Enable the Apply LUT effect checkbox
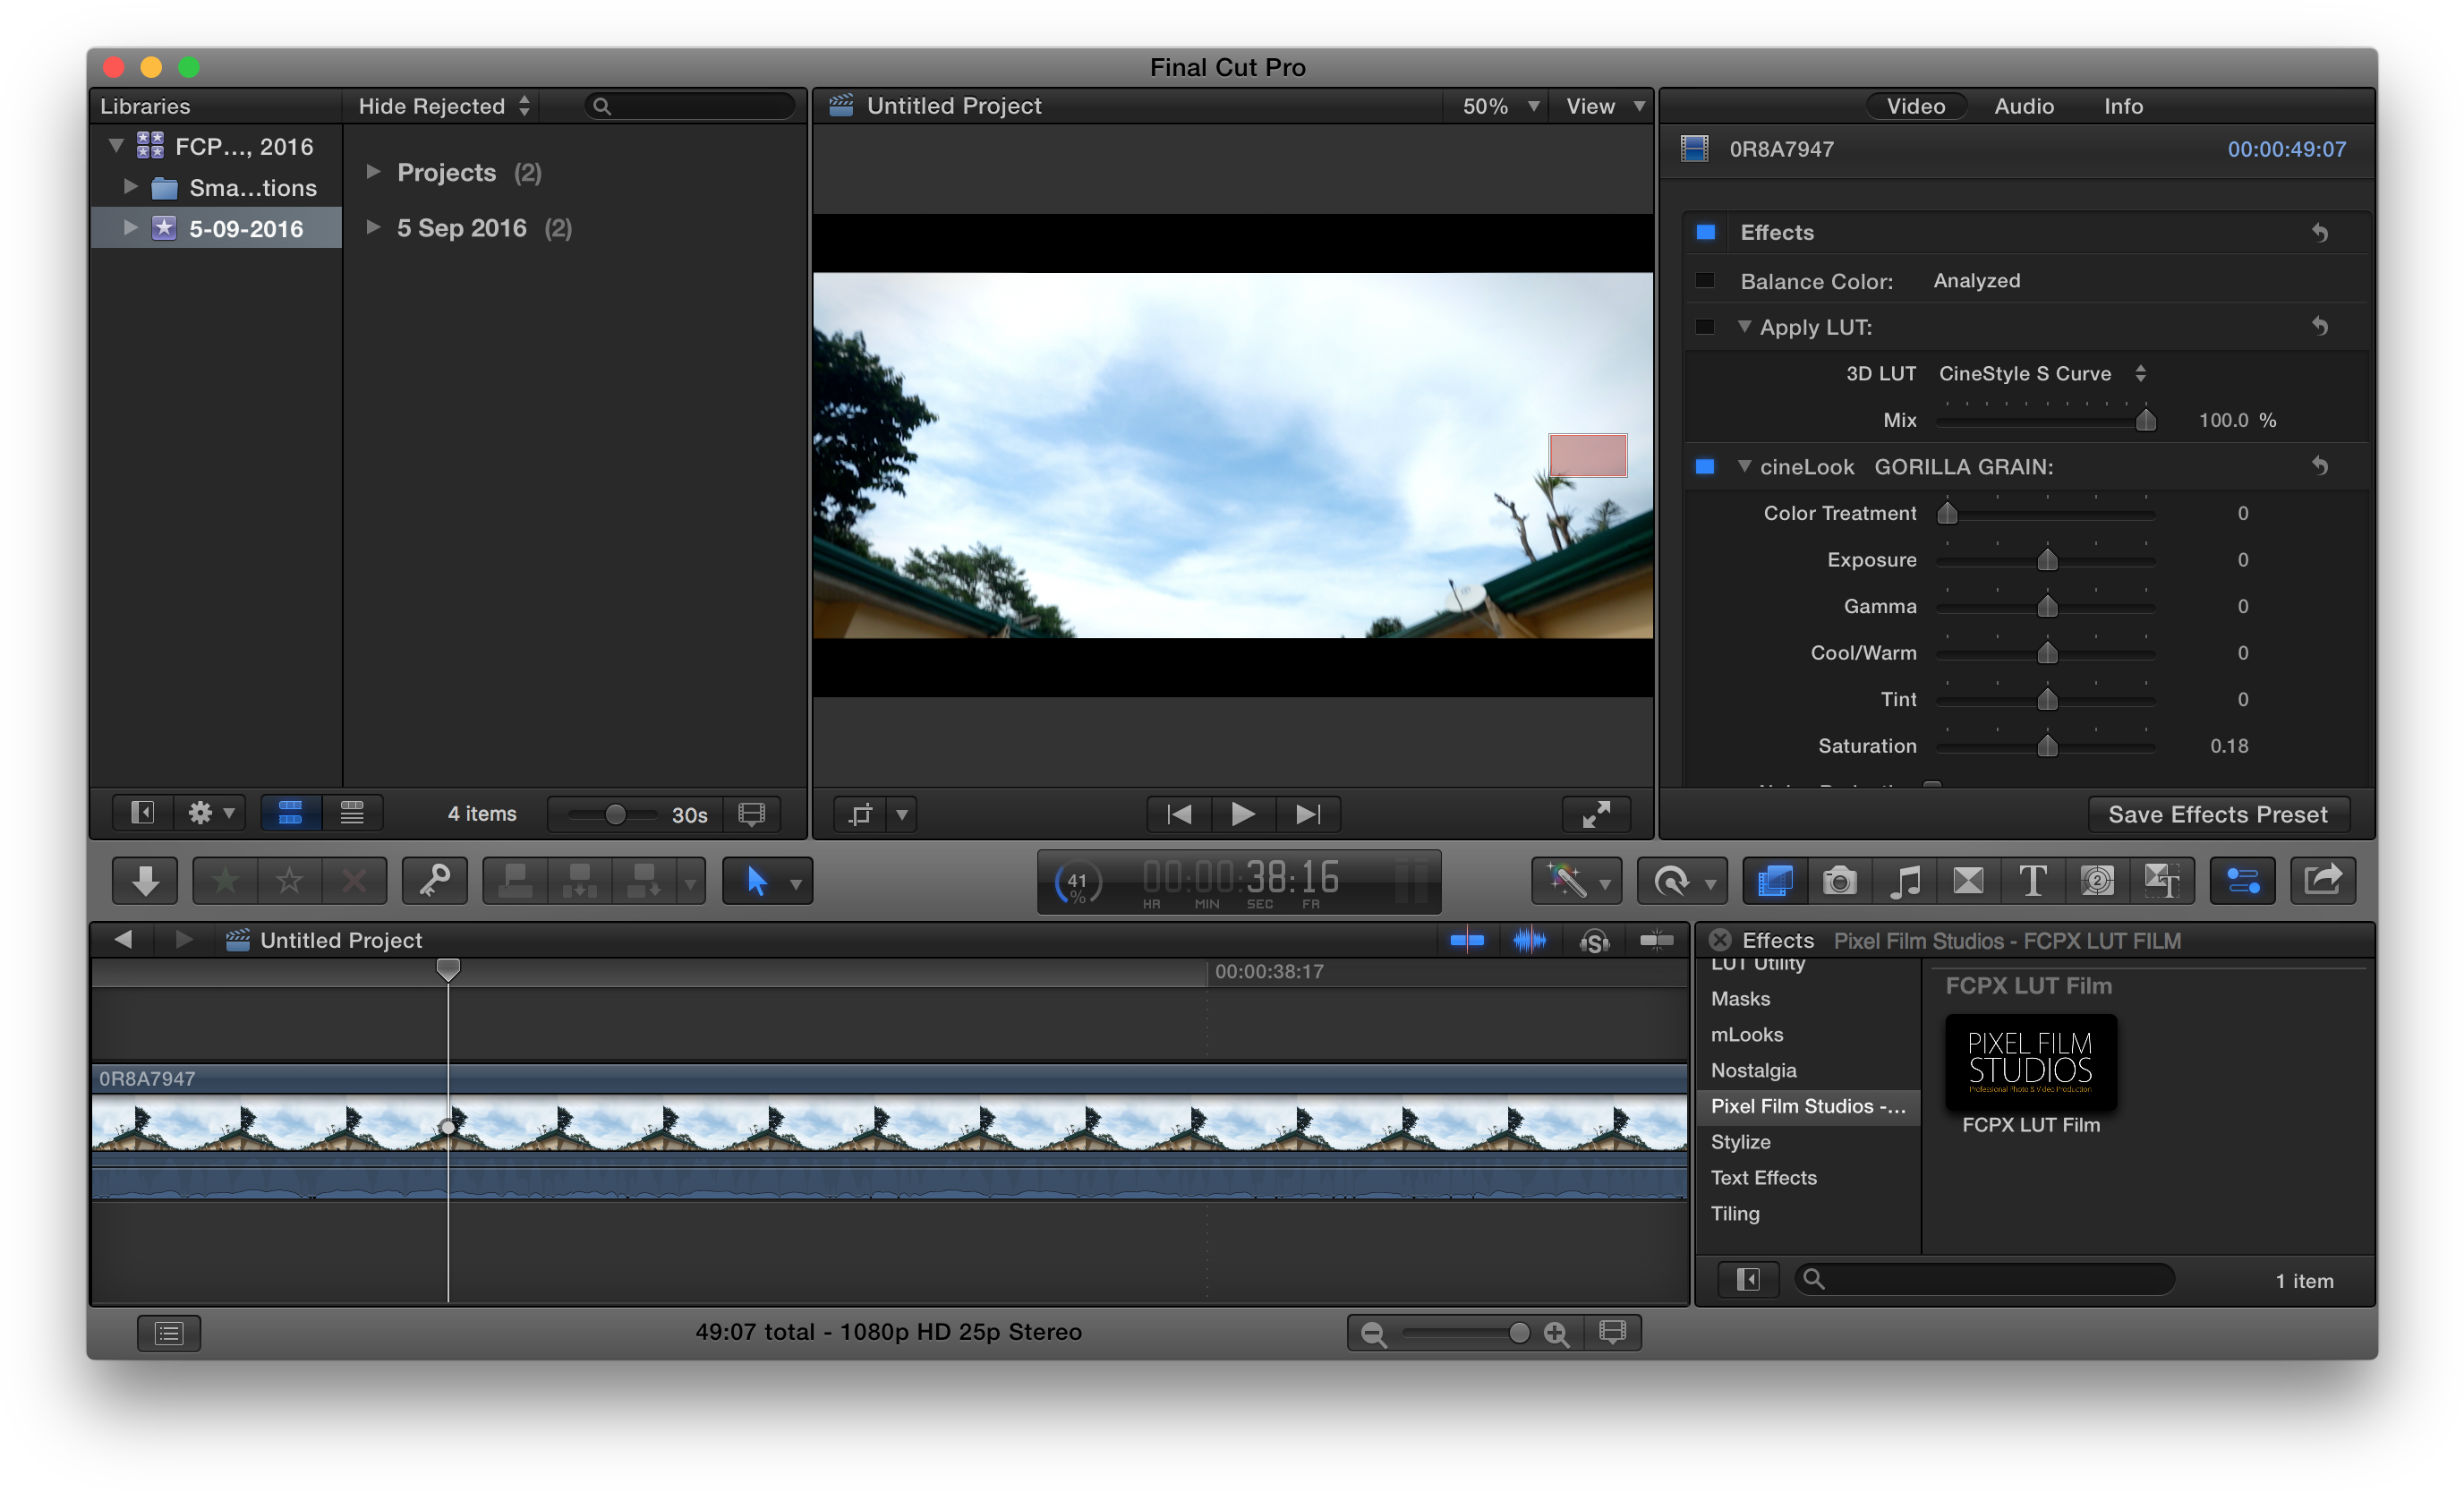Screen dimensions: 2464x1492 [1705, 327]
